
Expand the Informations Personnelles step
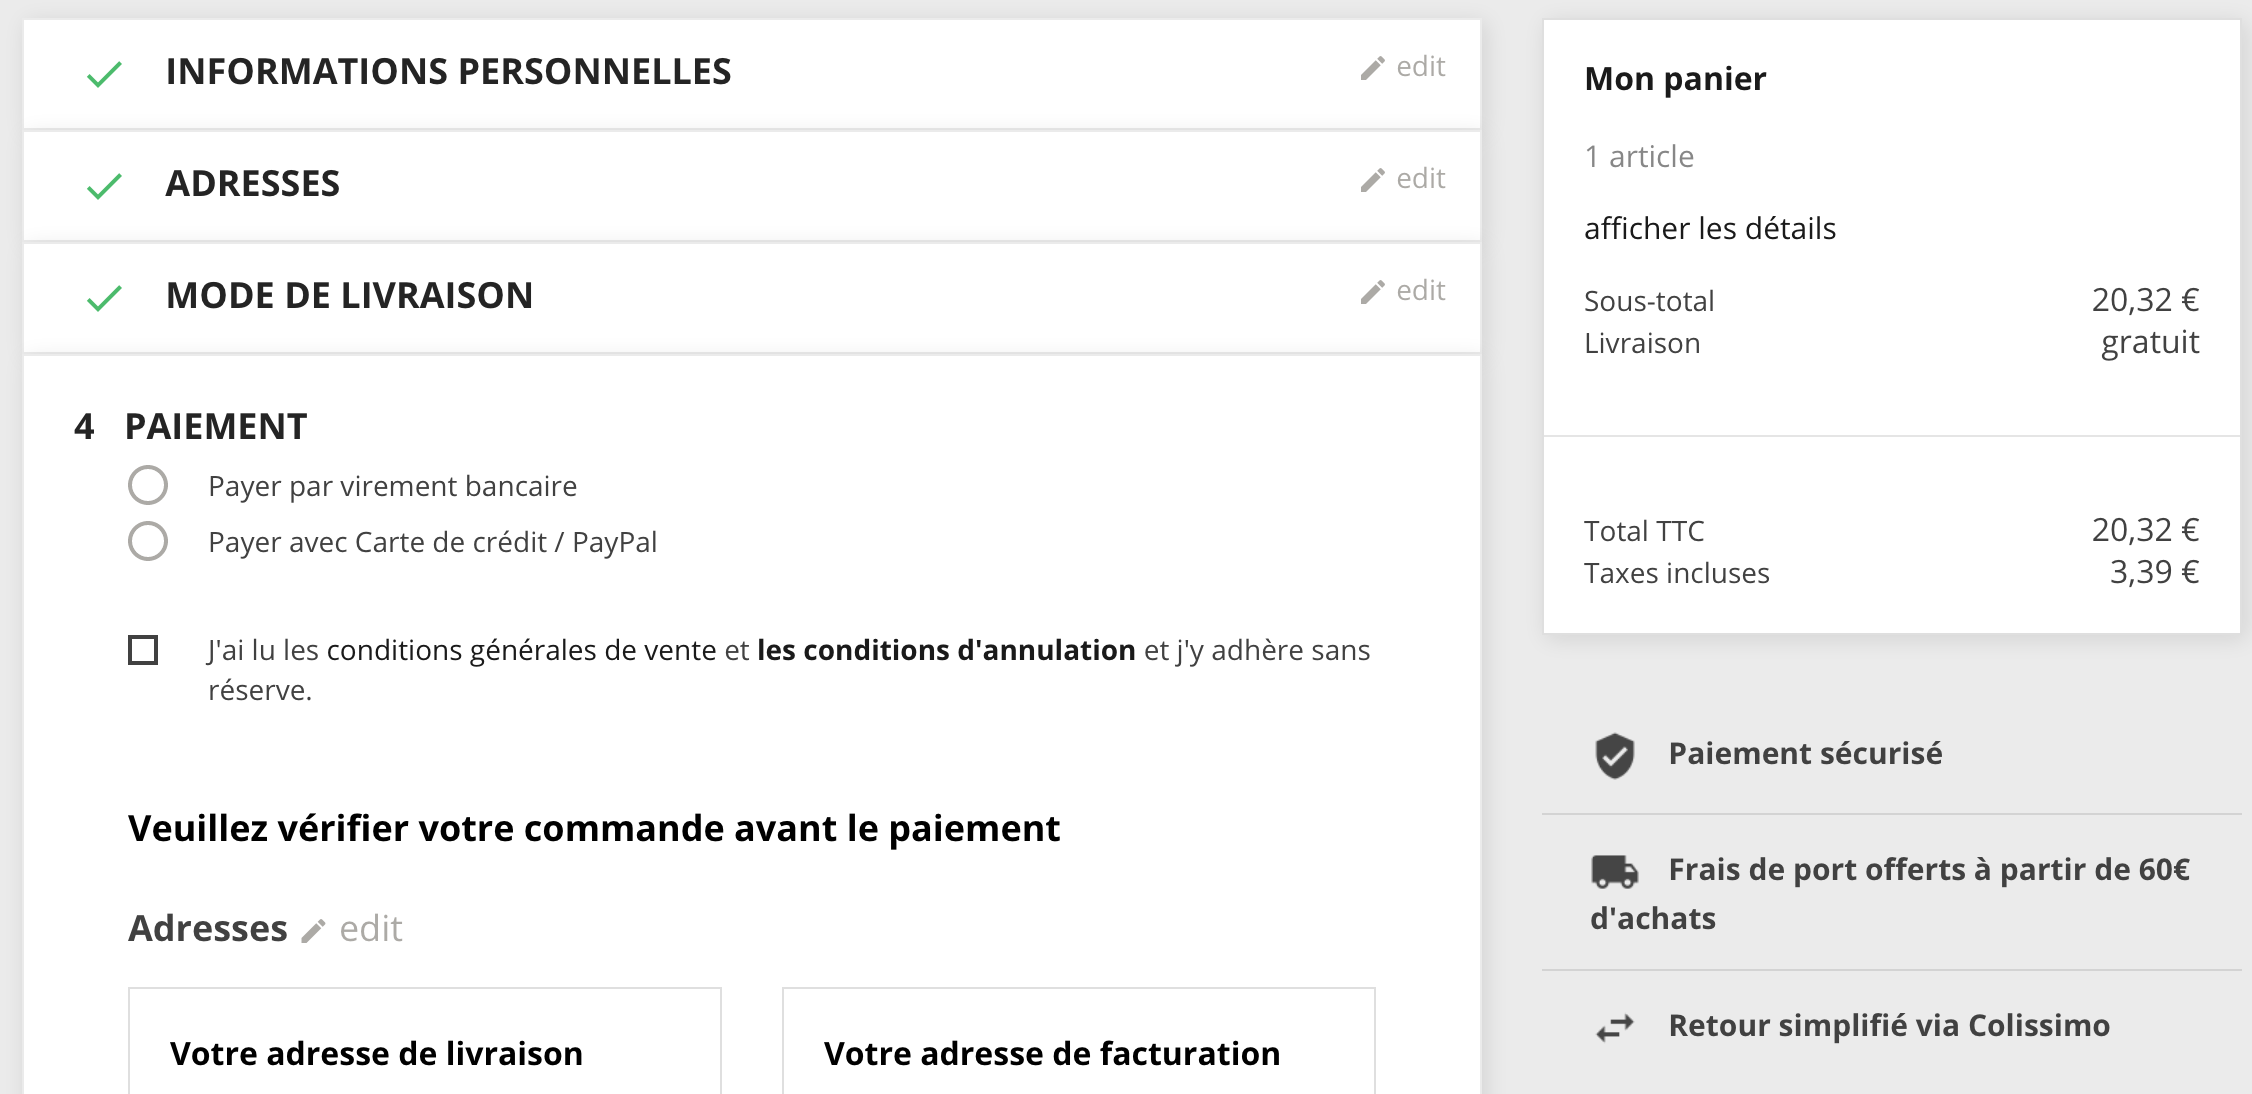tap(752, 73)
